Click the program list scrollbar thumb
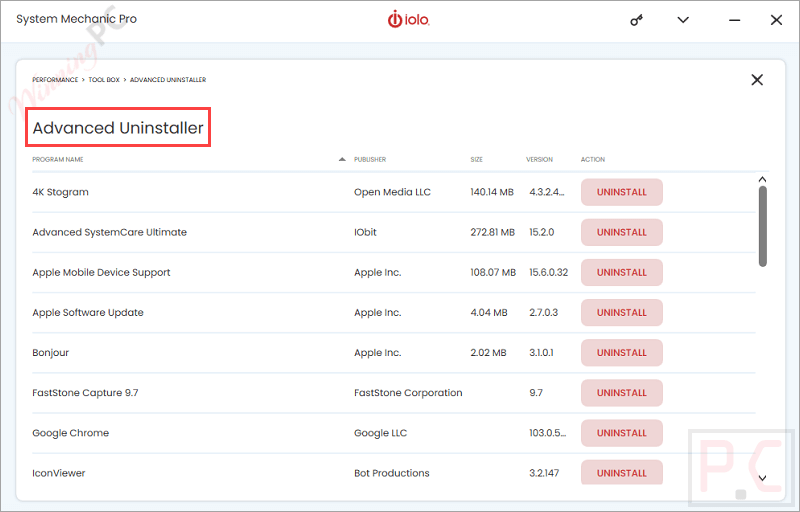This screenshot has height=512, width=800. tap(762, 226)
